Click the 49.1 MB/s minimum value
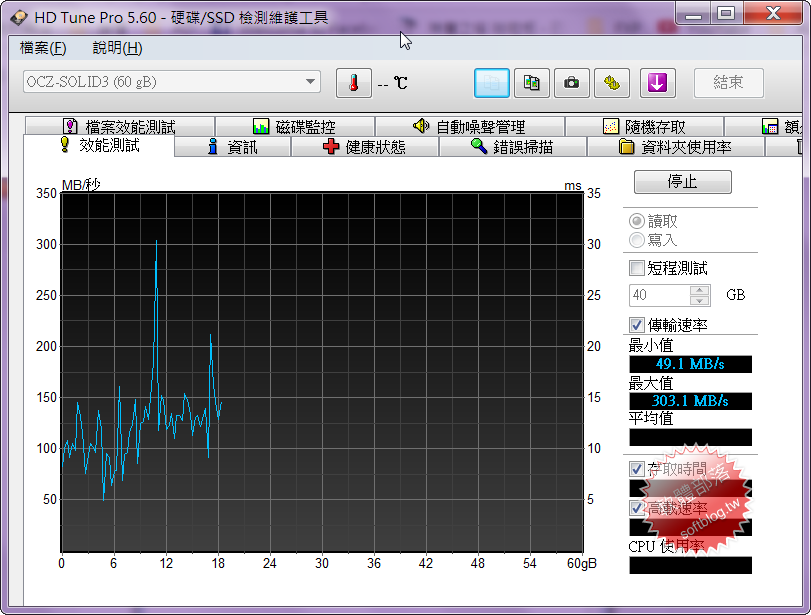The height and width of the screenshot is (615, 811). (x=690, y=364)
